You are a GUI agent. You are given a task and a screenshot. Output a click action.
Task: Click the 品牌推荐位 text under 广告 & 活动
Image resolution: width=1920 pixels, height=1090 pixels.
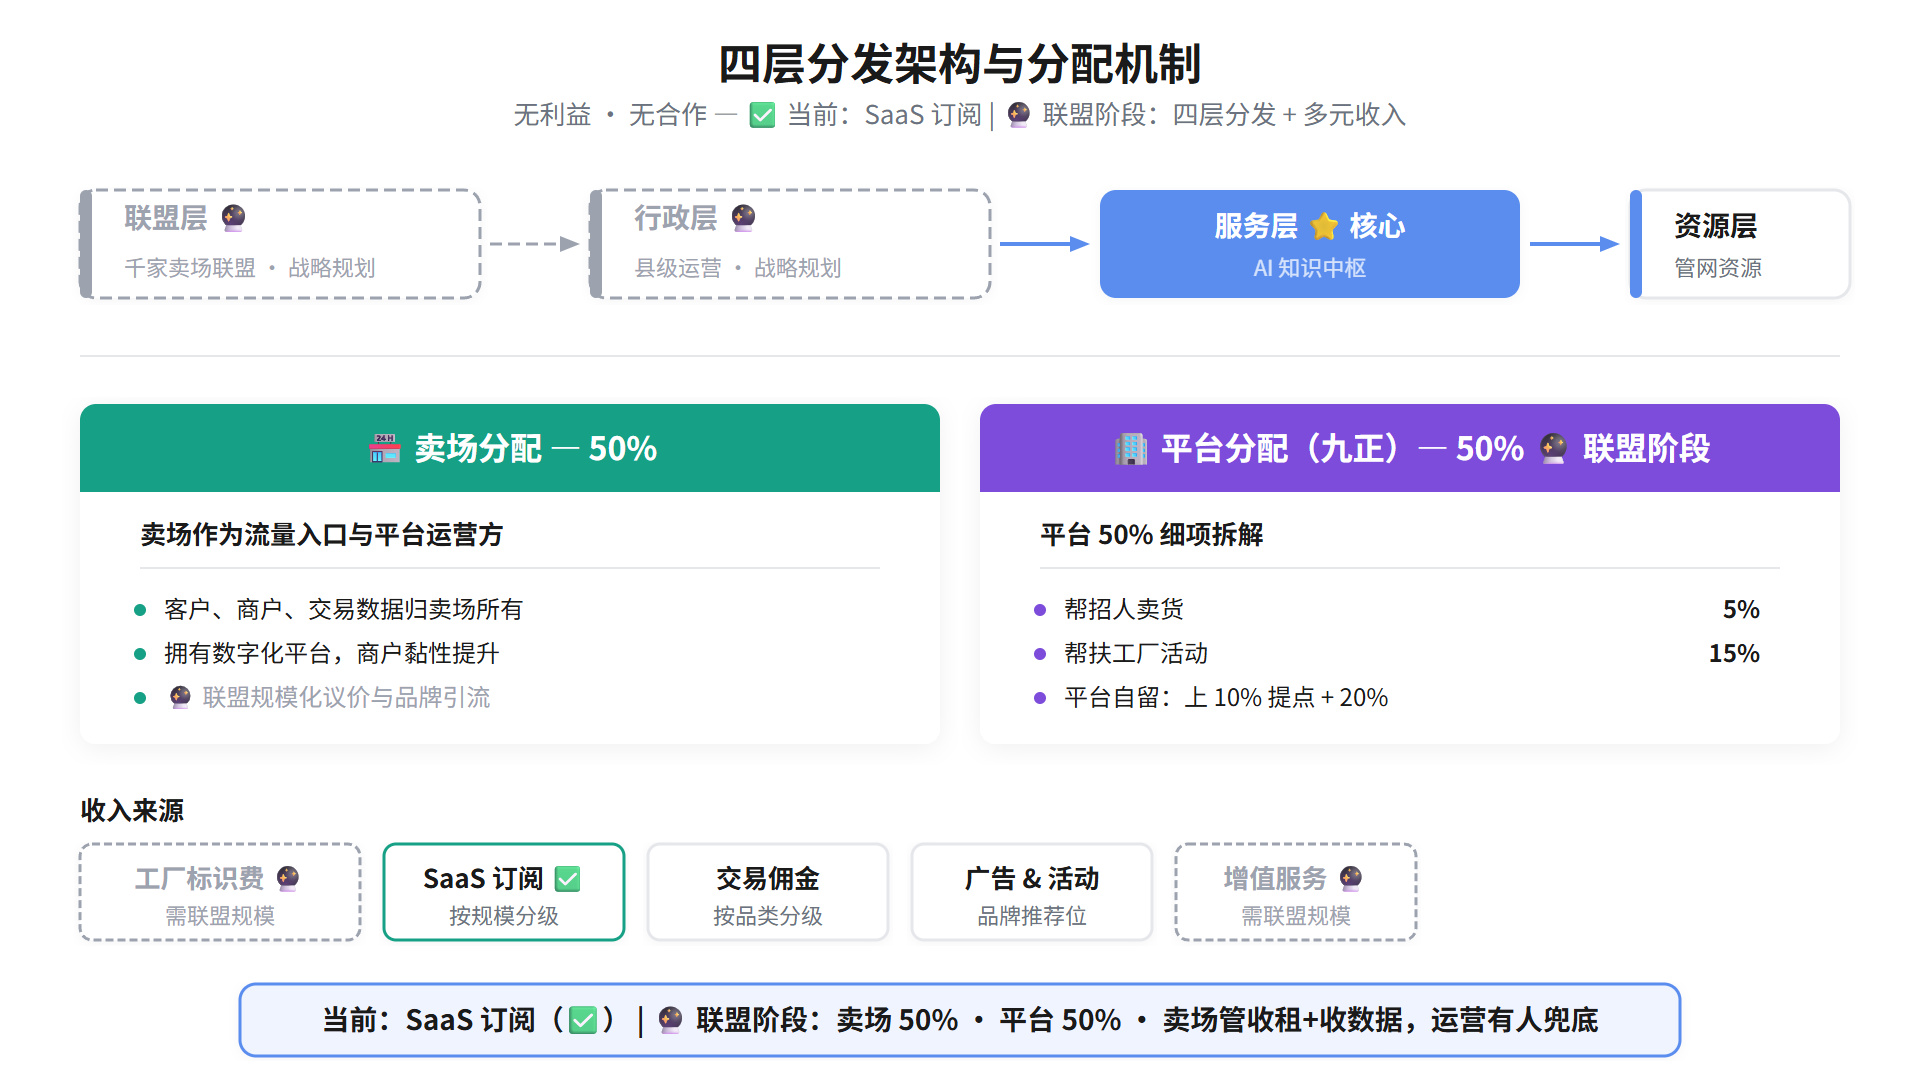(1032, 916)
